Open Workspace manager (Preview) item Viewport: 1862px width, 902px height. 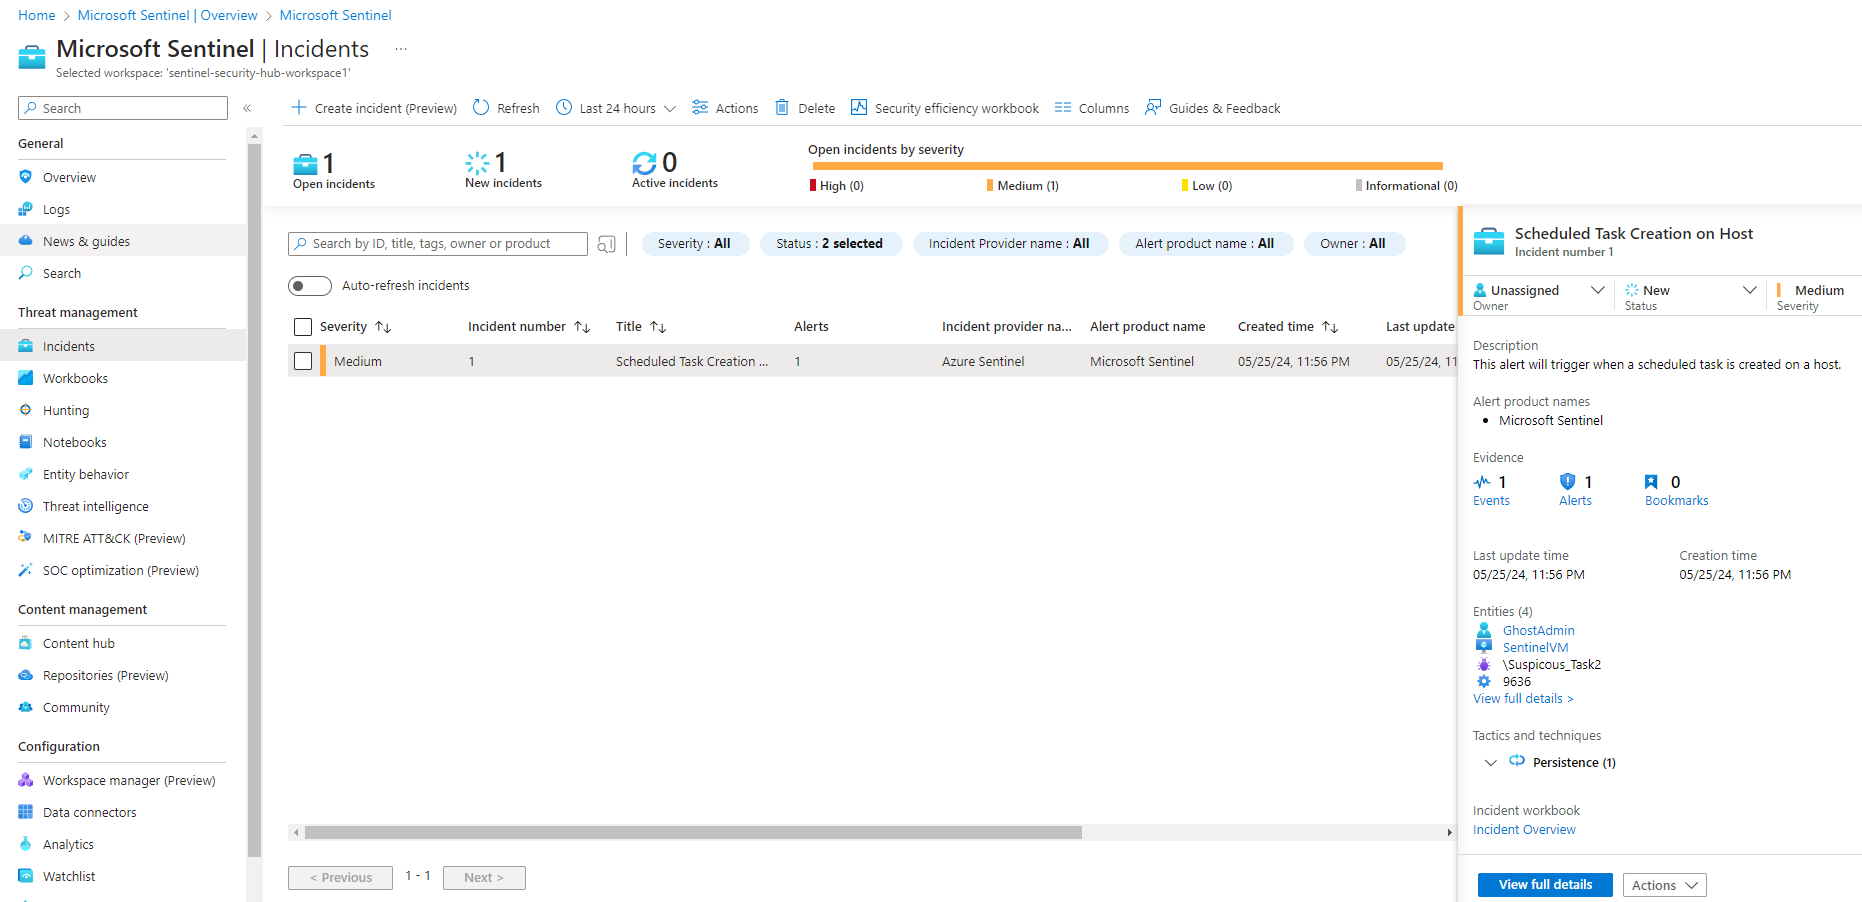click(129, 780)
